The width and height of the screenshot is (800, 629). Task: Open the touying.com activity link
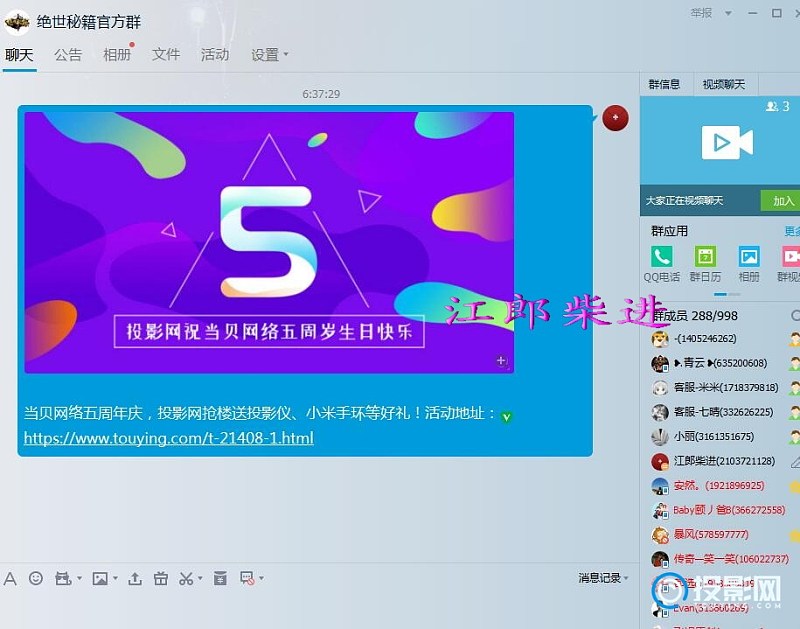point(169,438)
